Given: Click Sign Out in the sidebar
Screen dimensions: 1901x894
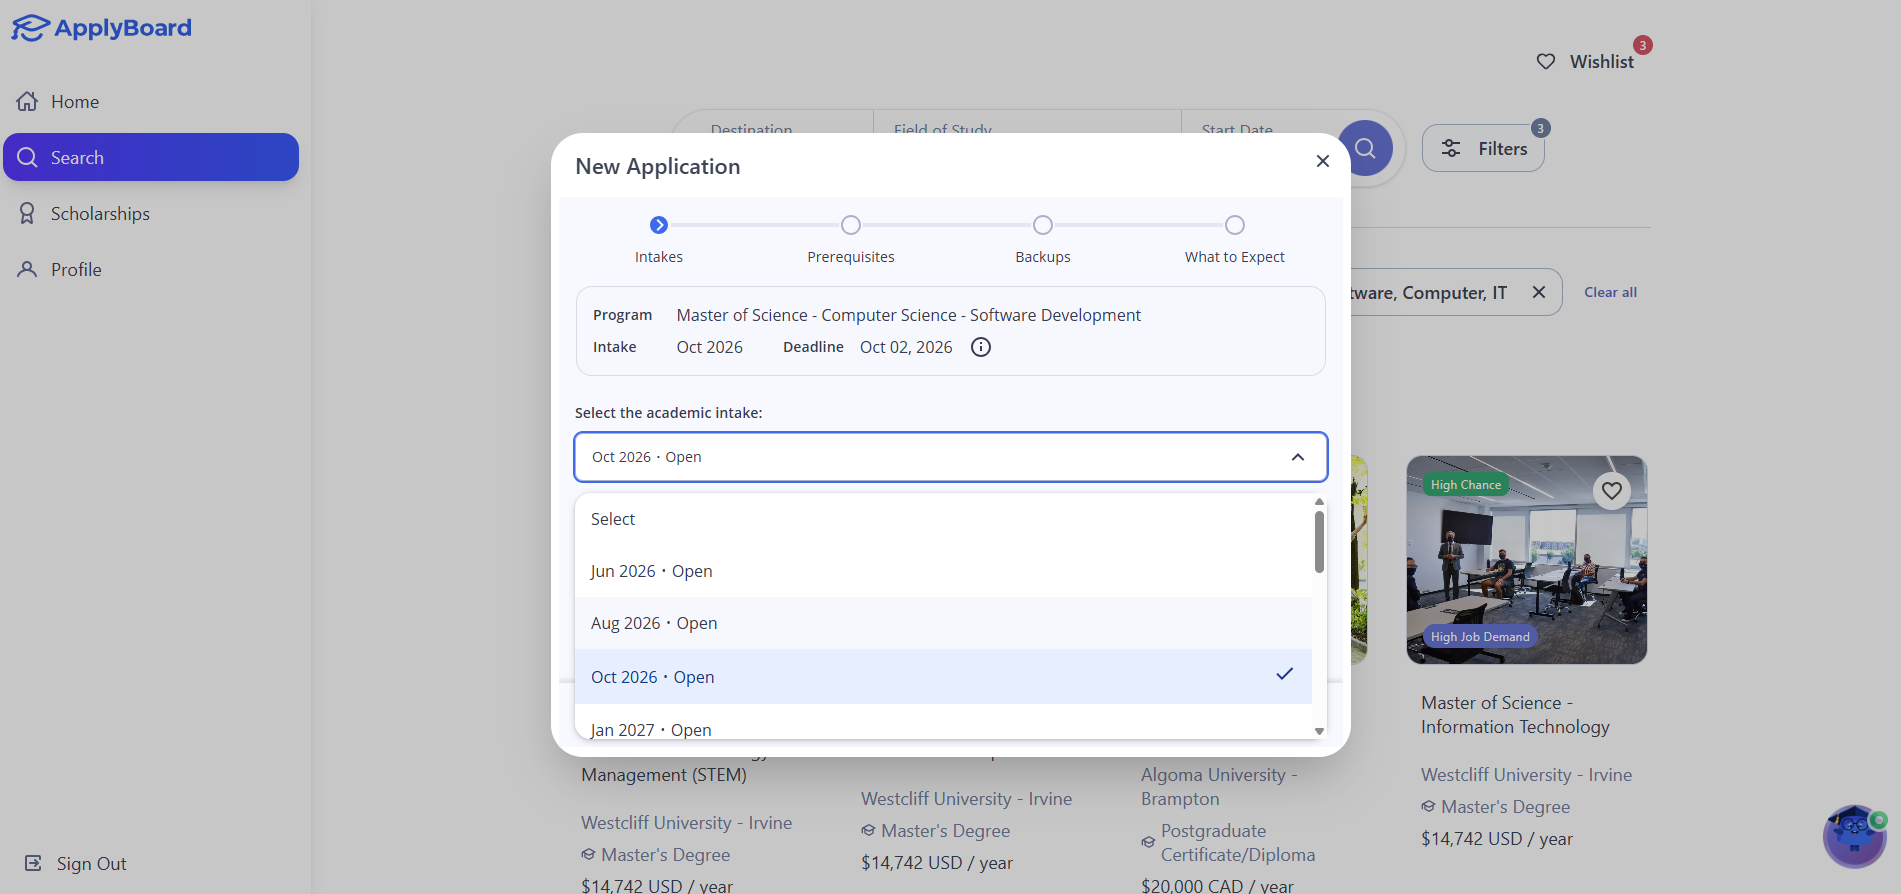Looking at the screenshot, I should (x=76, y=863).
